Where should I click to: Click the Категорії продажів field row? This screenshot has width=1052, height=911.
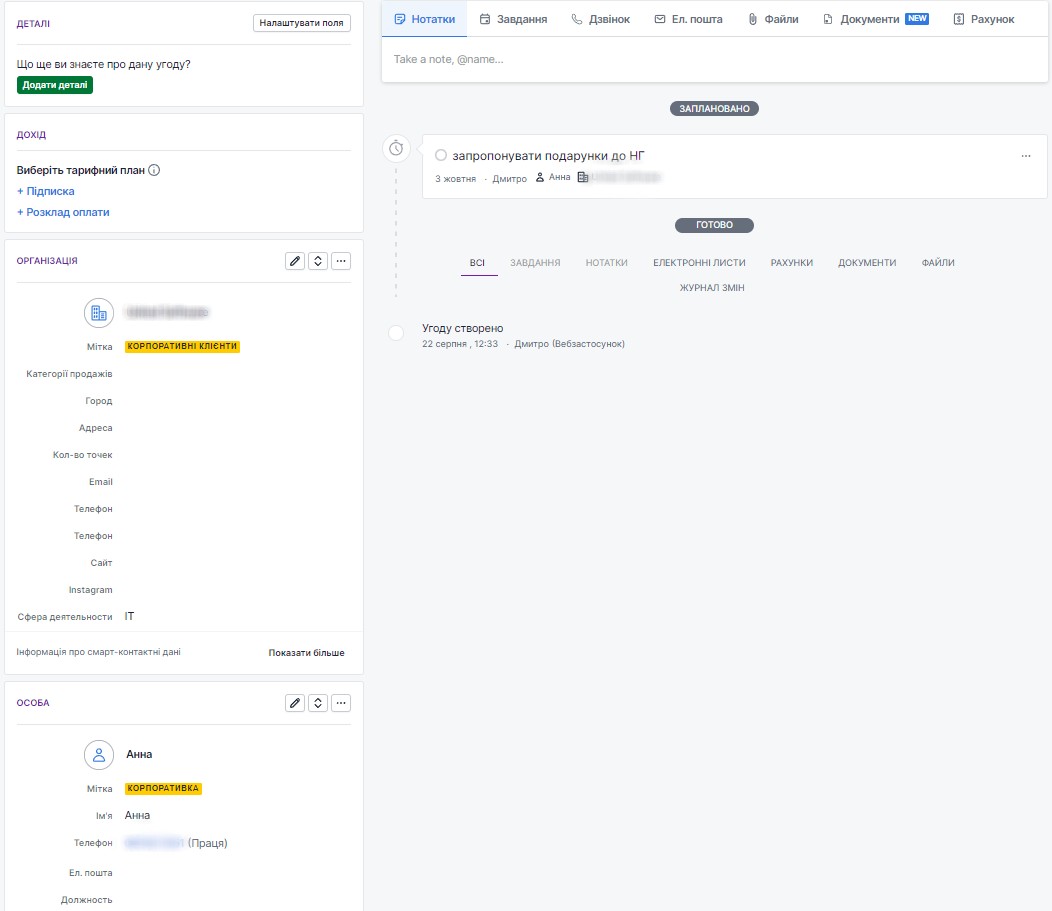tap(184, 374)
